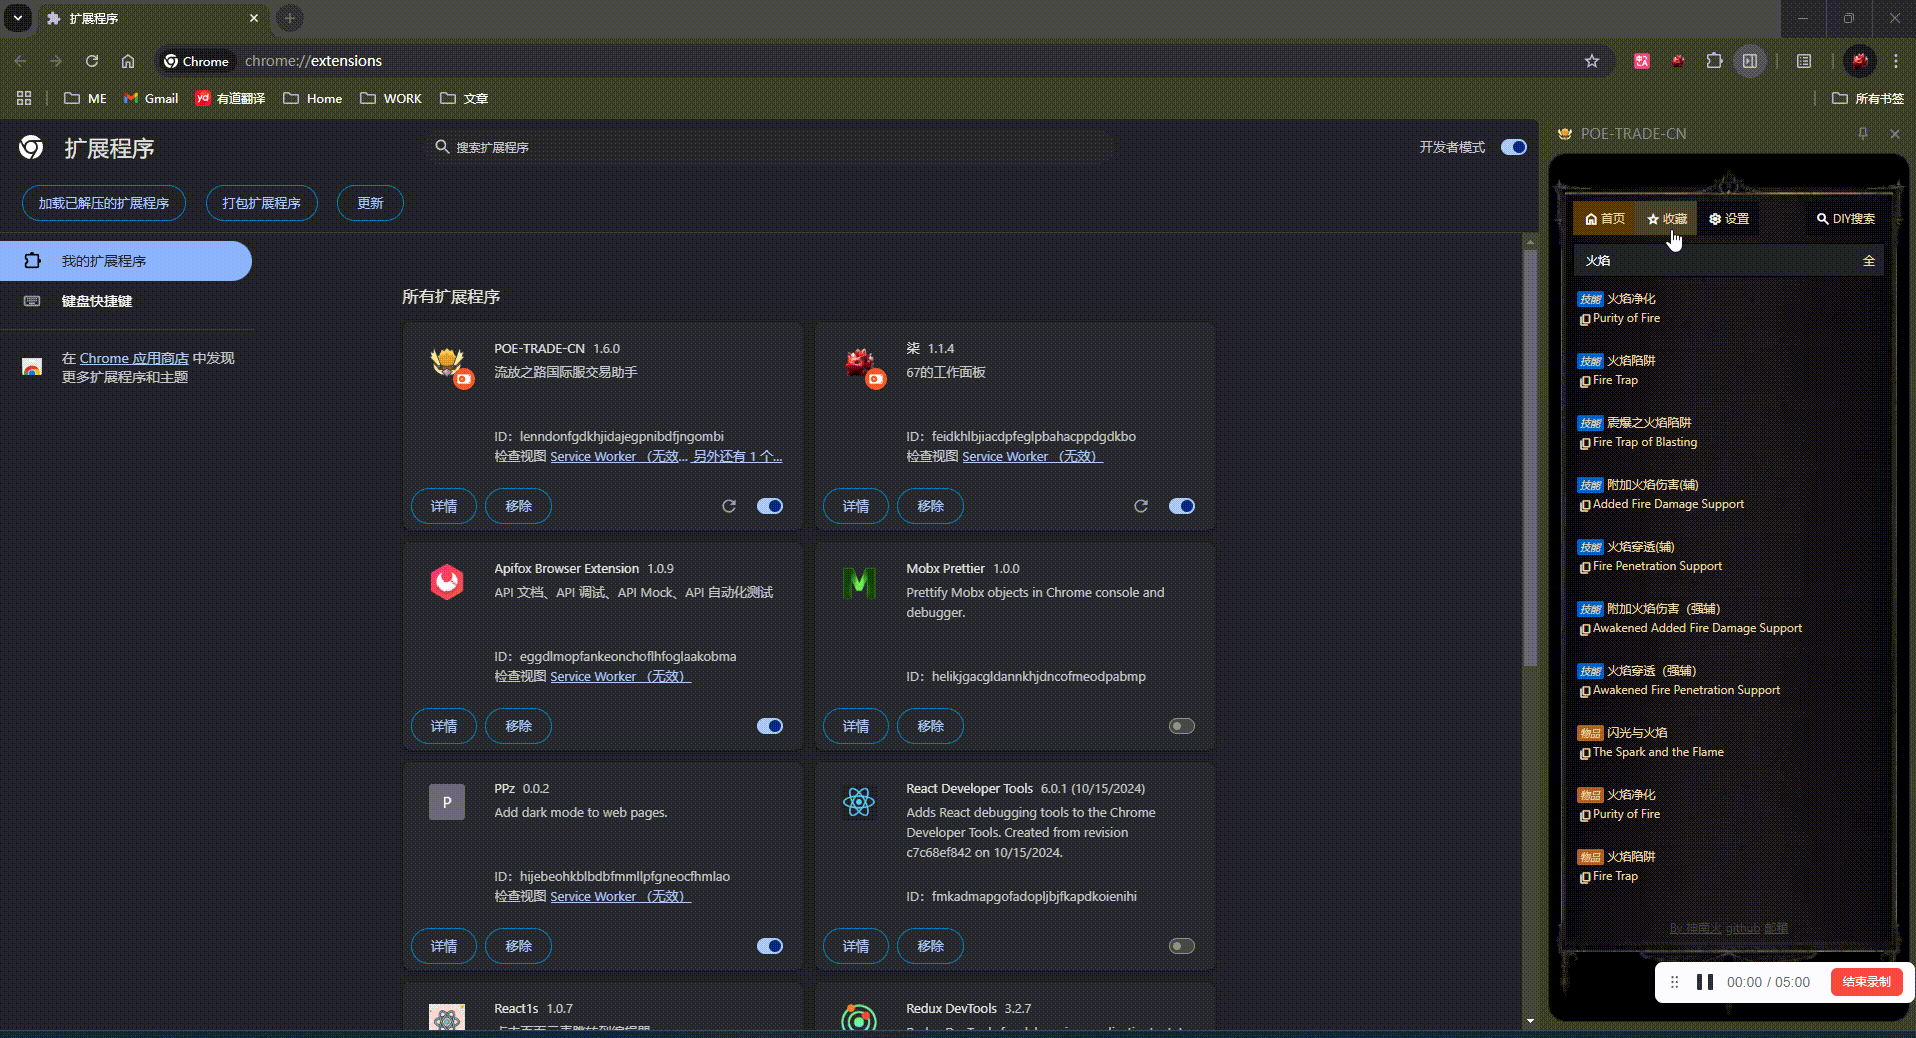Open the 文章 bookmarks folder
1916x1038 pixels.
(464, 98)
